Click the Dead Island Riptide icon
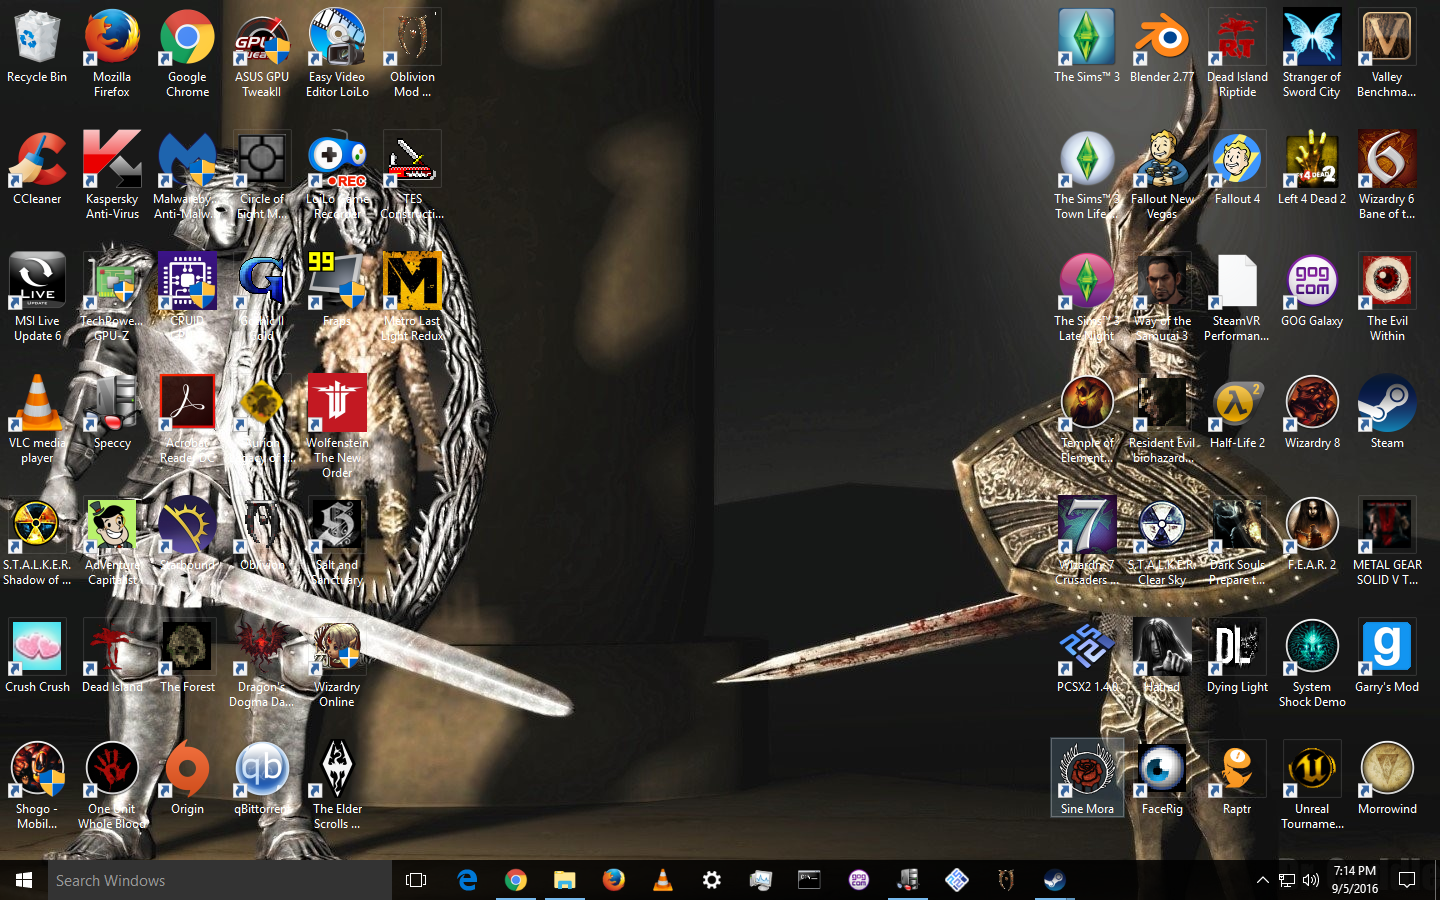 pyautogui.click(x=1237, y=54)
